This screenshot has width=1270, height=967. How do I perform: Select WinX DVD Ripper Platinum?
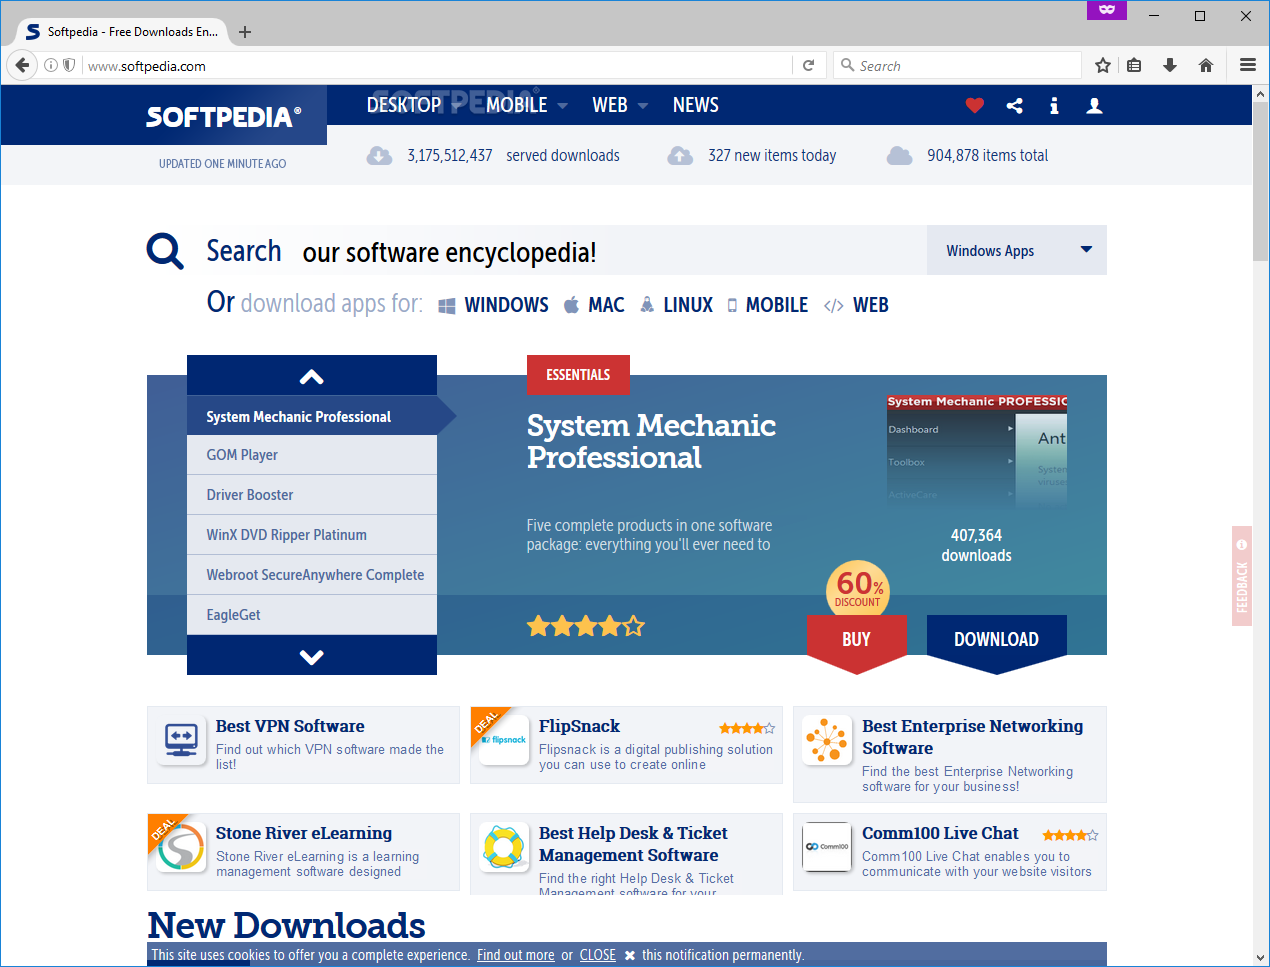tap(312, 535)
